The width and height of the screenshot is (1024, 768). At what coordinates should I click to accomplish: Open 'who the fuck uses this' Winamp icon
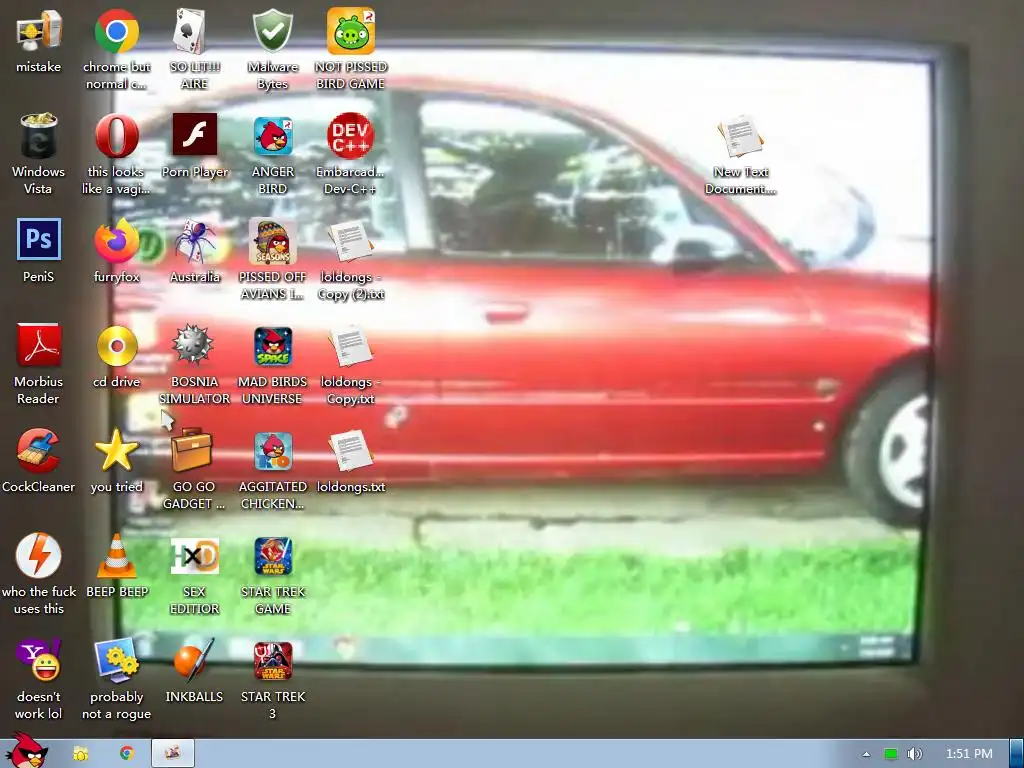click(x=39, y=556)
